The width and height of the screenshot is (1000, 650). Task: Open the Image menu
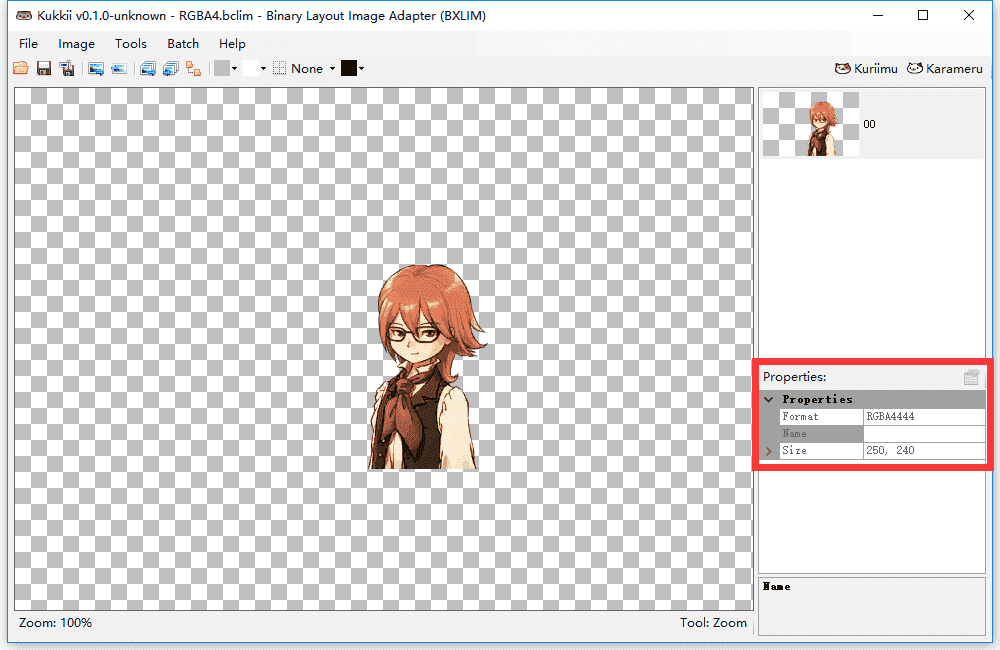[77, 43]
